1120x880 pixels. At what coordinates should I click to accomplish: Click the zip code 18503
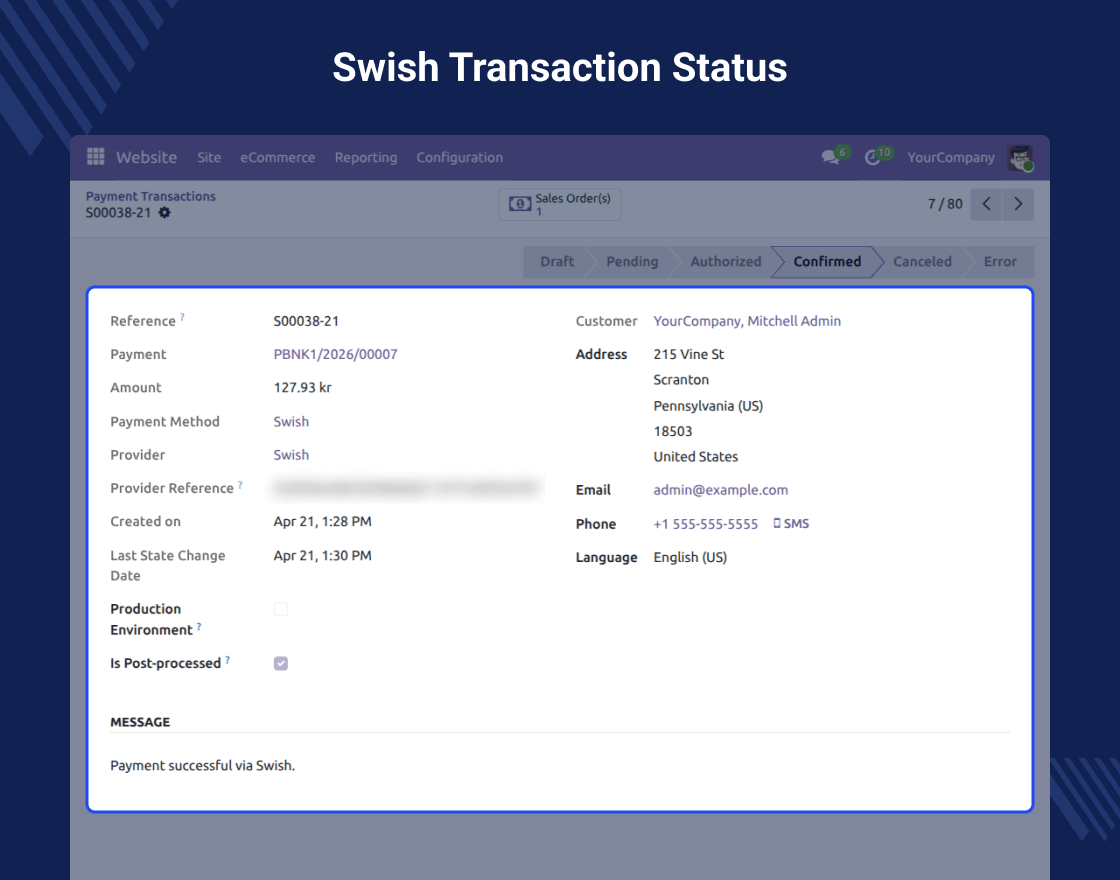coord(673,431)
